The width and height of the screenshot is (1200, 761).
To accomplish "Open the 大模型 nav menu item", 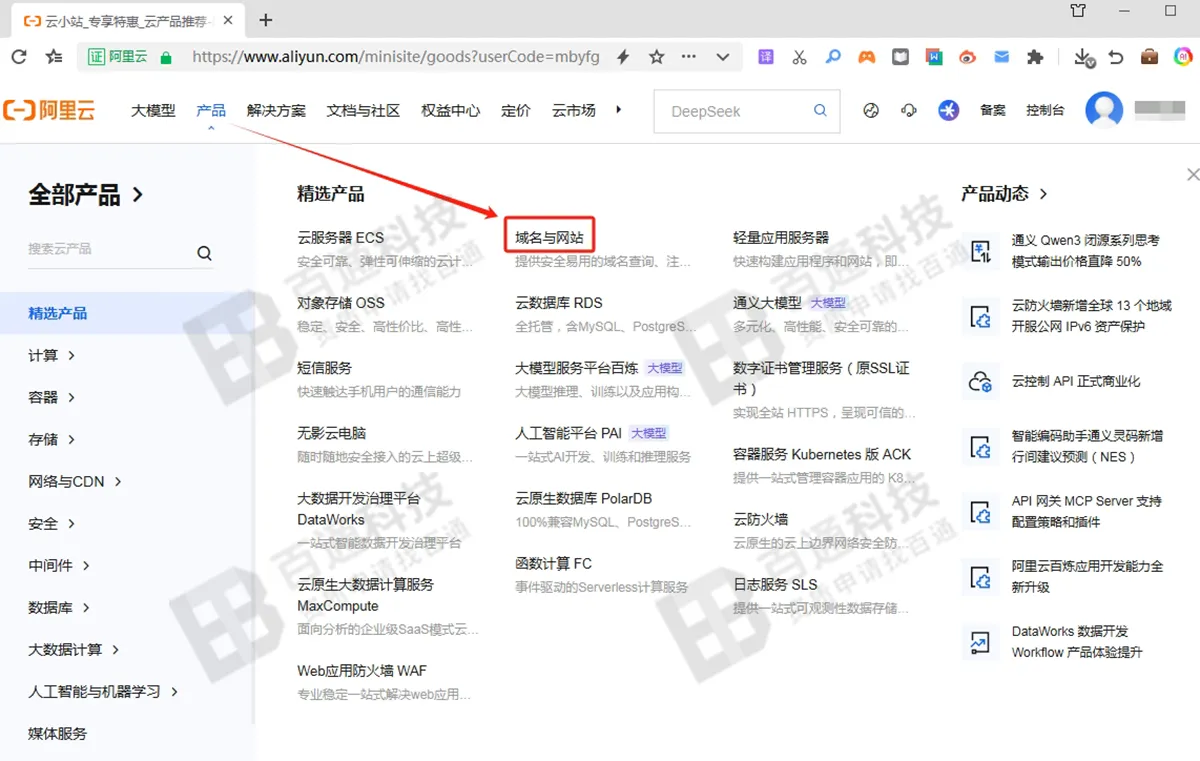I will 153,110.
